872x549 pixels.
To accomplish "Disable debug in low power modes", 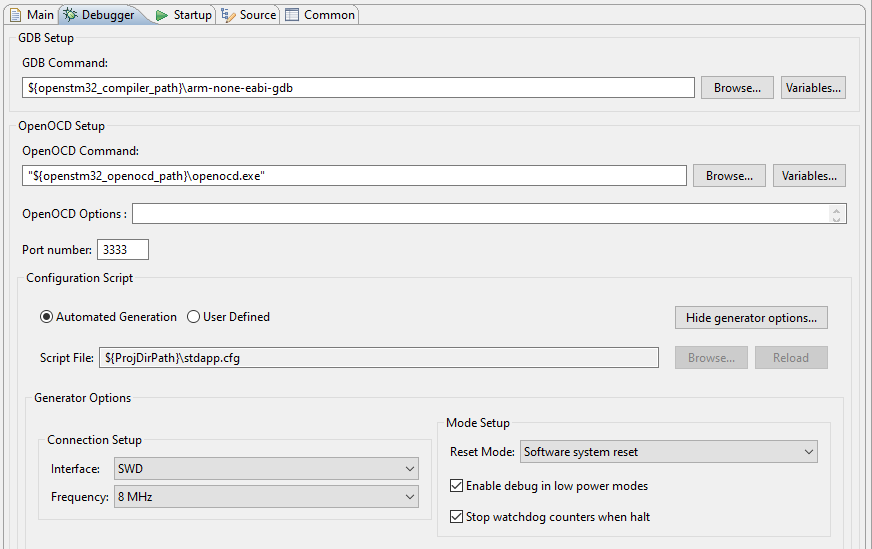I will coord(457,486).
